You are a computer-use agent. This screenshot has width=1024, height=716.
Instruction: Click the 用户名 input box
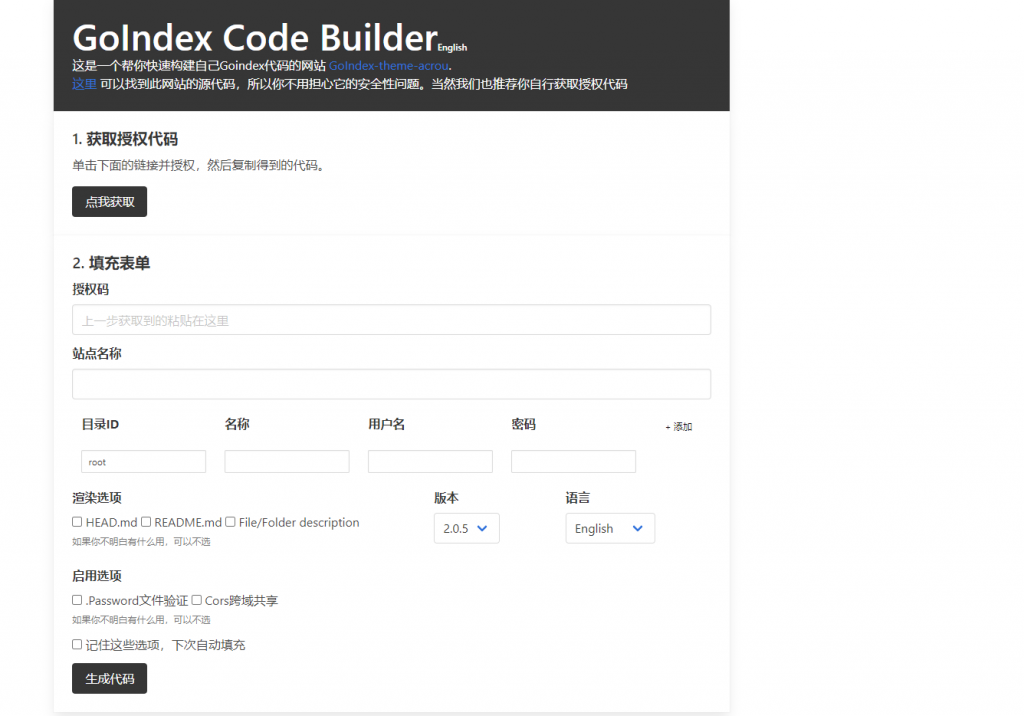pos(430,461)
